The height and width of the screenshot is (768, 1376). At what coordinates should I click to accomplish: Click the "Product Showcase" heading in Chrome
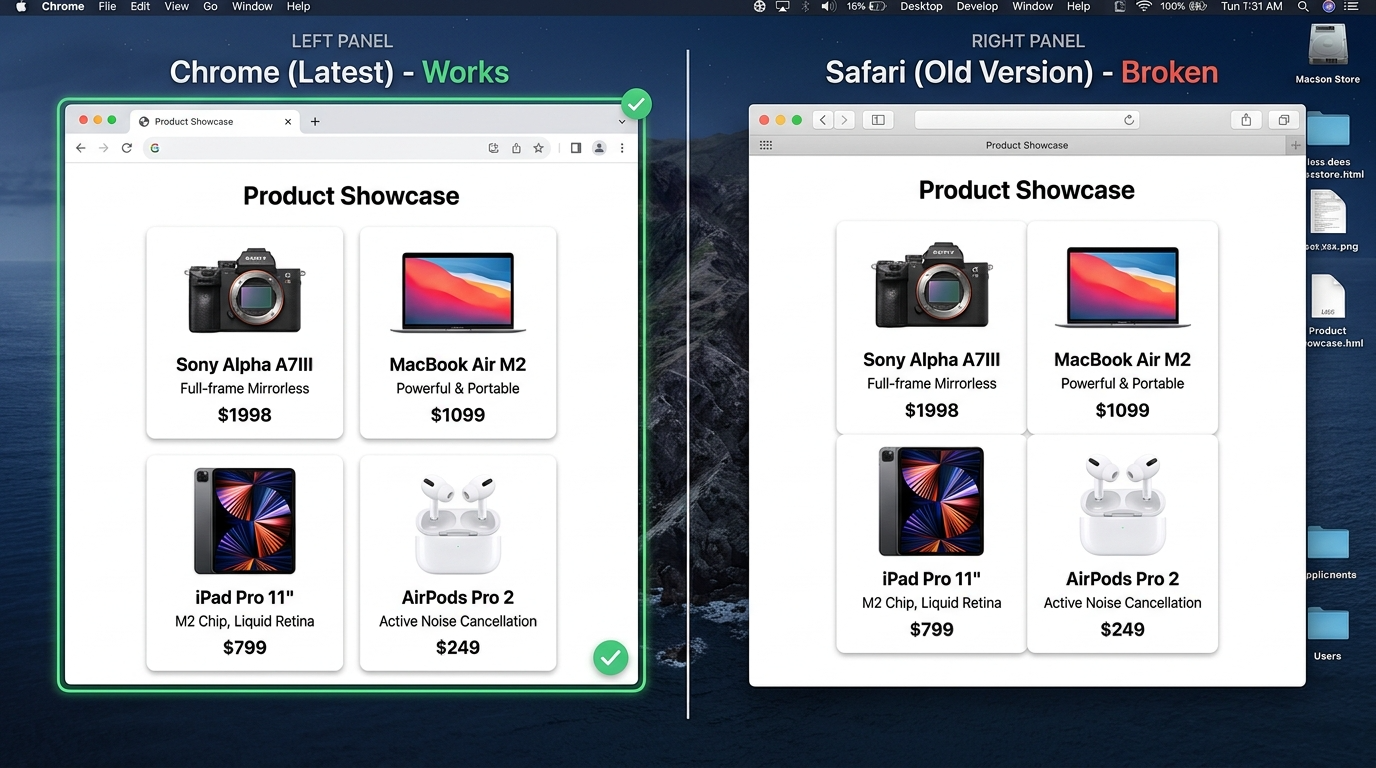(351, 196)
